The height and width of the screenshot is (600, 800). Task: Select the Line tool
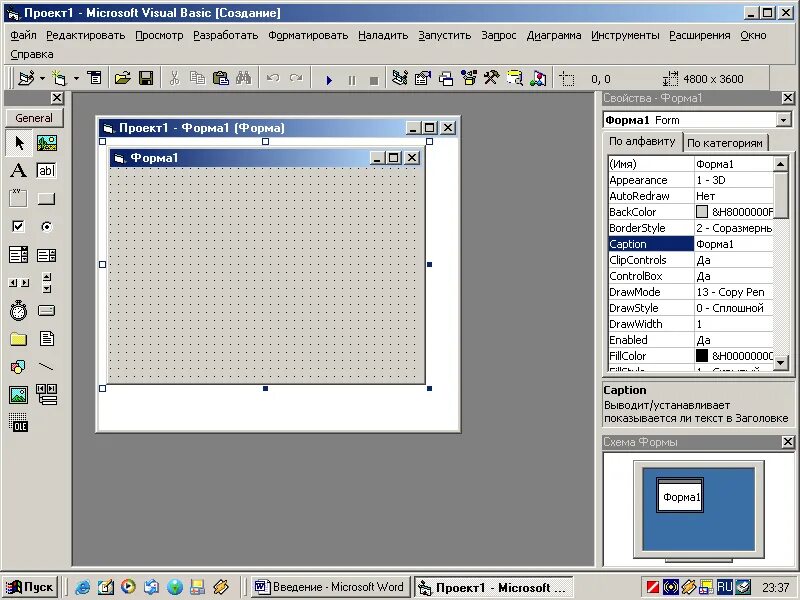coord(46,366)
